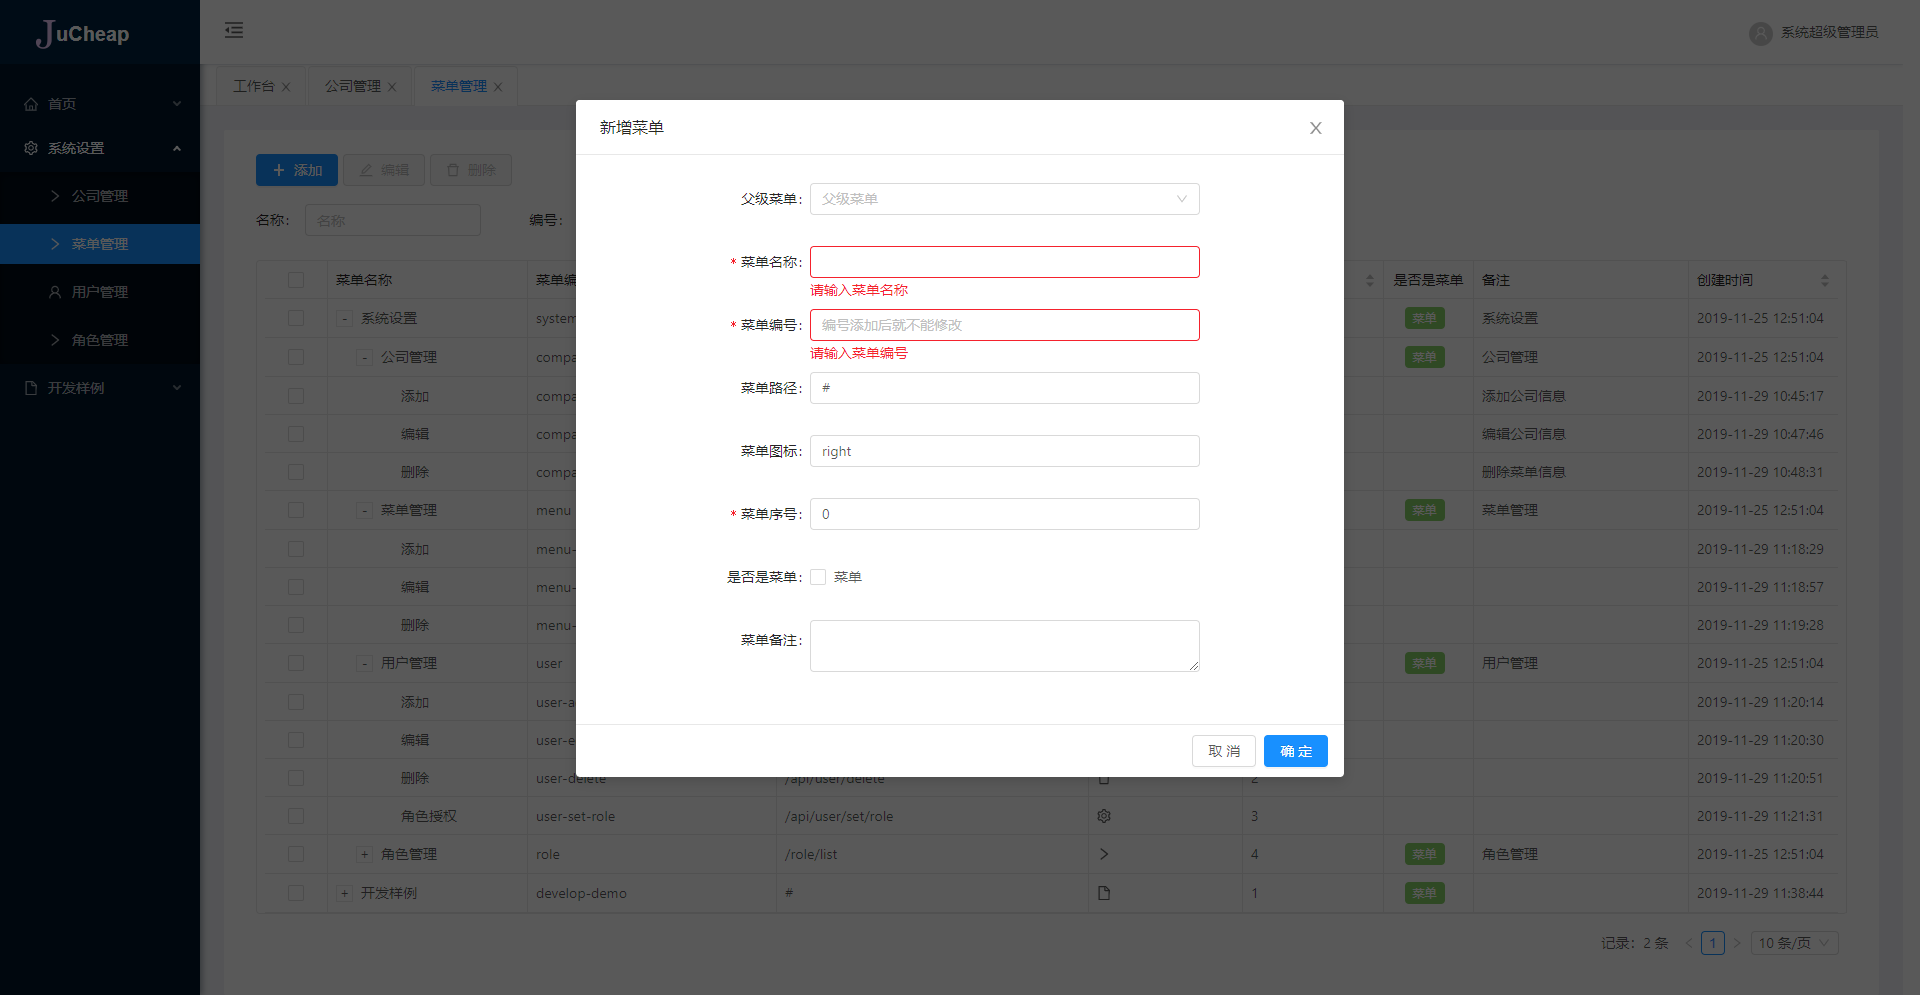Switch to the 公司管理 tab

tap(351, 85)
